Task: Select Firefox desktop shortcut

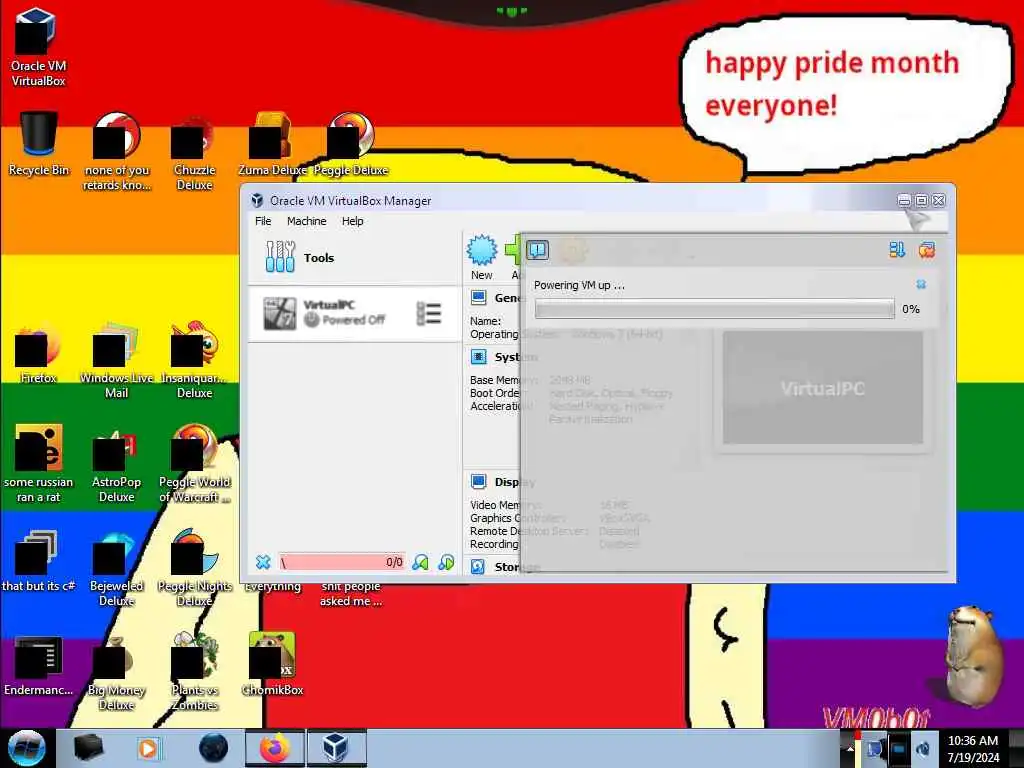Action: tap(38, 354)
